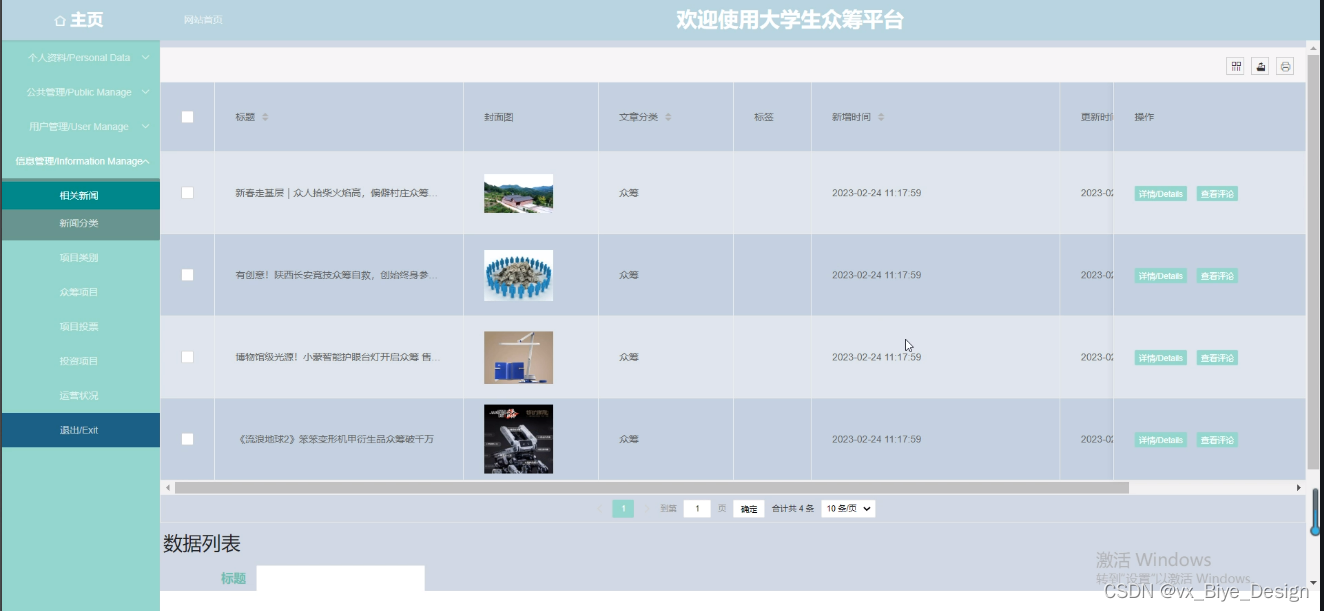Open 项目投票 in the sidebar
The image size is (1324, 611).
pos(80,327)
